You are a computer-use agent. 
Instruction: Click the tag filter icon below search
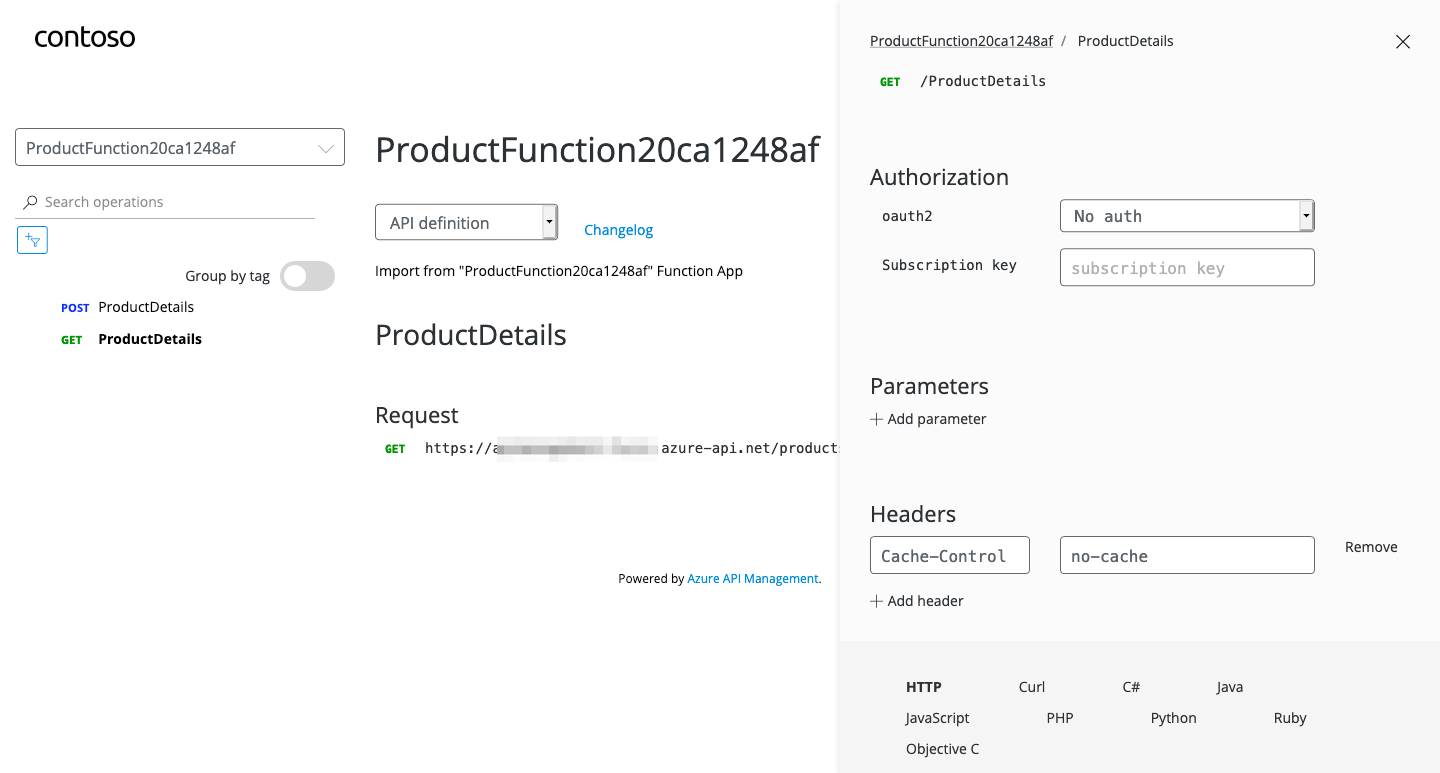click(x=33, y=240)
